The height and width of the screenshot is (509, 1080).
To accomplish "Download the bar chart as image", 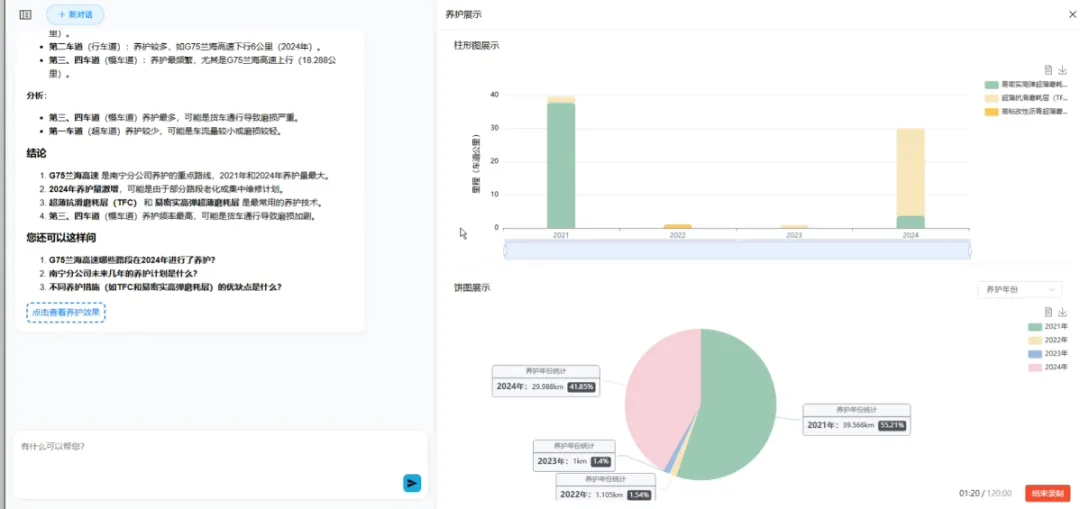I will pyautogui.click(x=1062, y=70).
